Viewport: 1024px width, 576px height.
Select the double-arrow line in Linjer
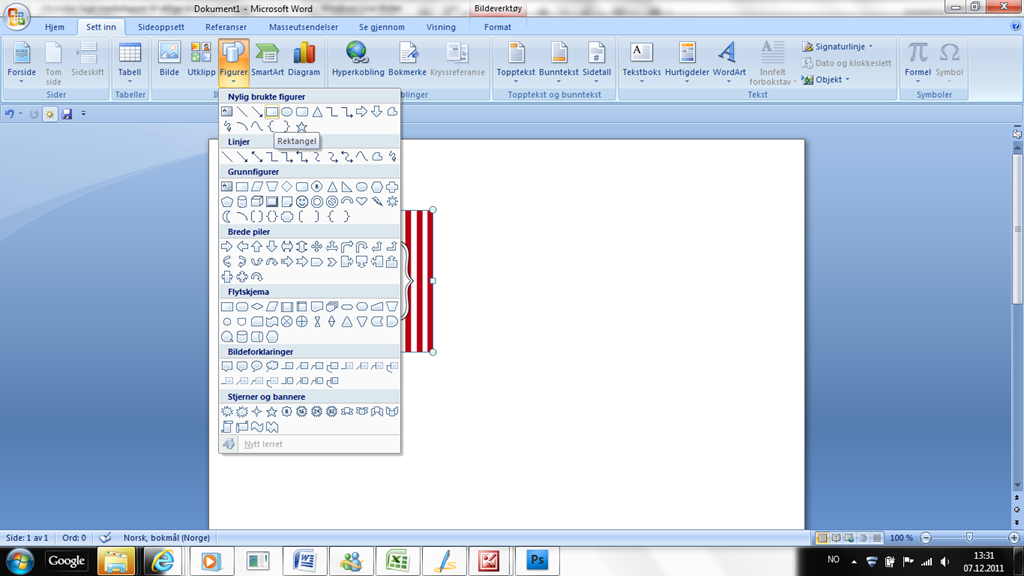(x=257, y=157)
